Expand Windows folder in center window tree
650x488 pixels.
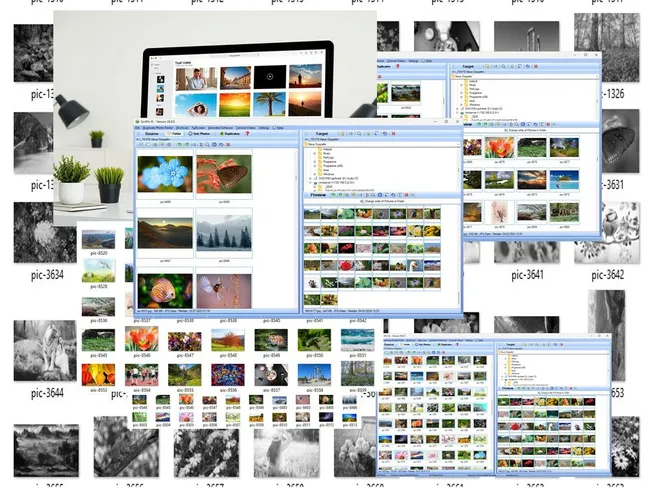(x=315, y=174)
